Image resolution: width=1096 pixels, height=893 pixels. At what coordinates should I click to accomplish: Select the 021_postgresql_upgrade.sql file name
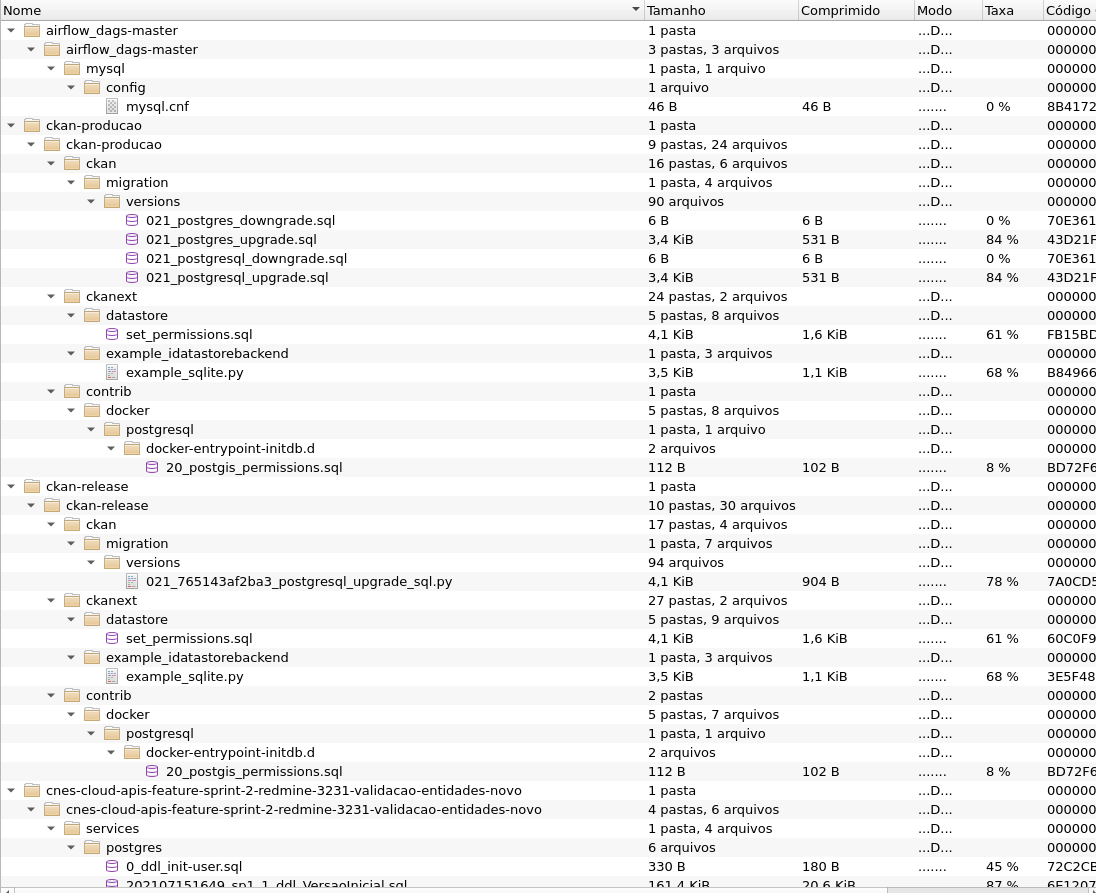(x=237, y=277)
